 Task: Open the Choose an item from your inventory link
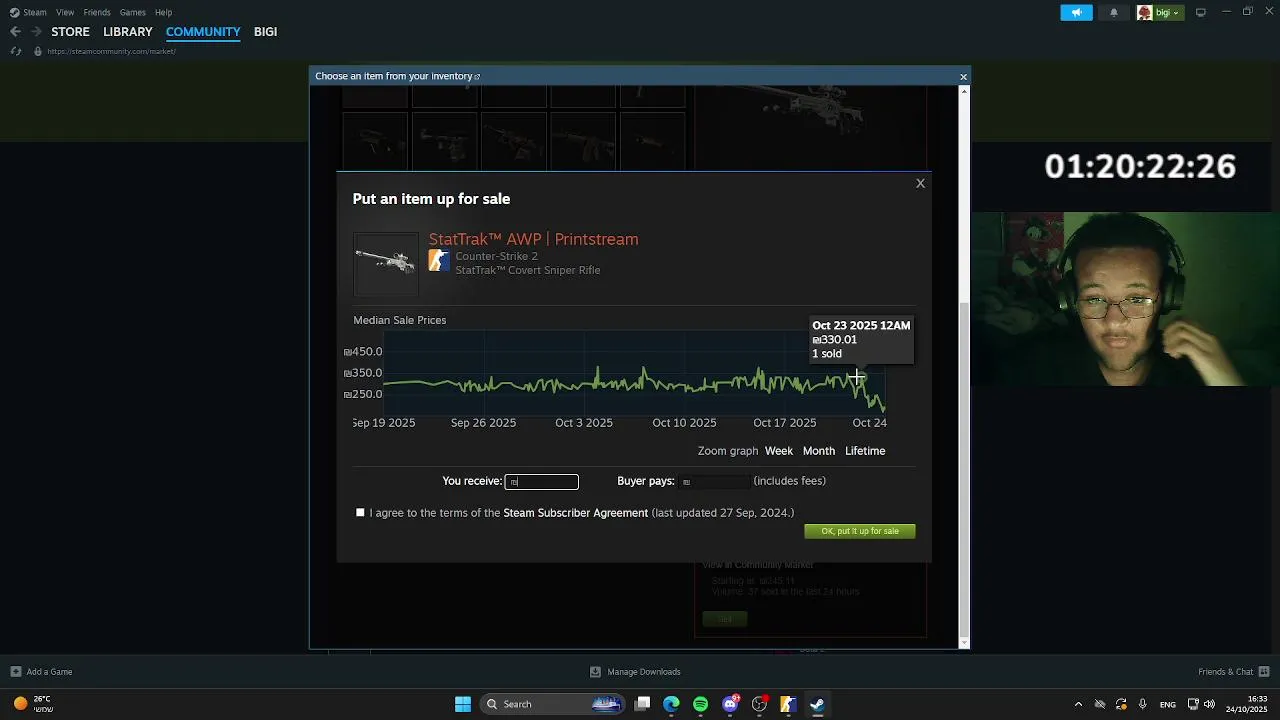[397, 76]
